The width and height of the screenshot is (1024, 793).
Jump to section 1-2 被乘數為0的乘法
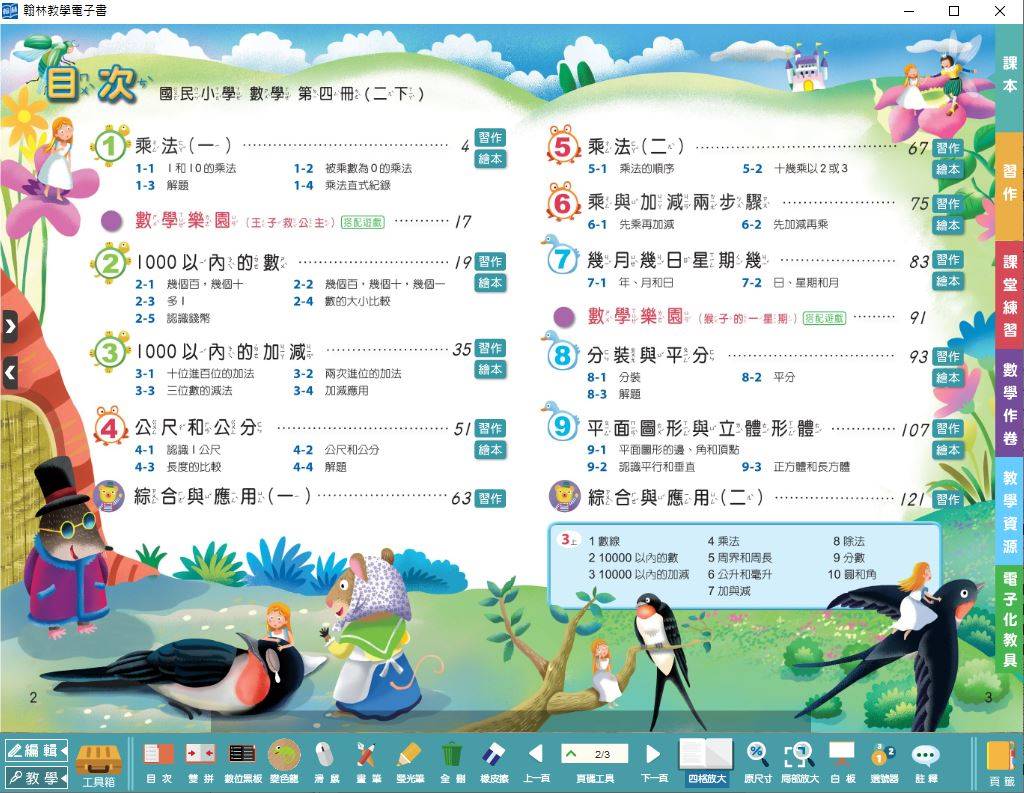click(x=353, y=169)
